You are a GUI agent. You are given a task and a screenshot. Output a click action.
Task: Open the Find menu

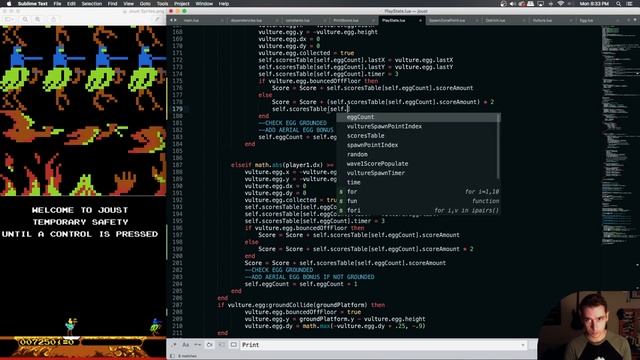pyautogui.click(x=113, y=4)
